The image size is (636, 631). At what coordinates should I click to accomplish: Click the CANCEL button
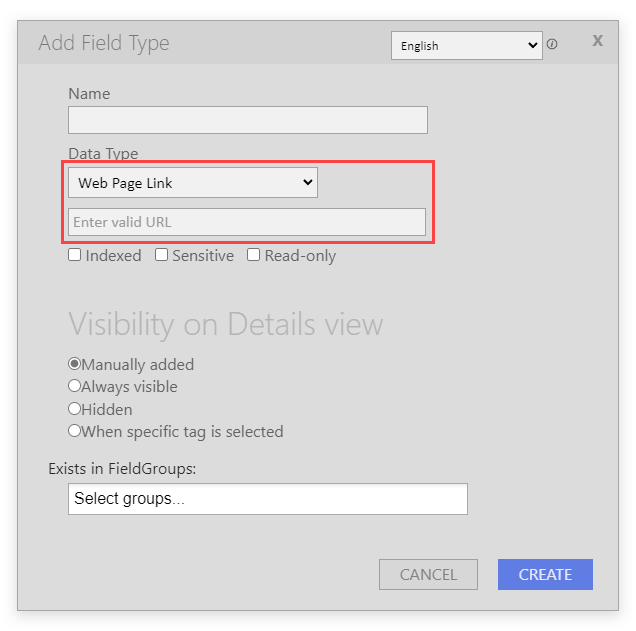[x=428, y=575]
